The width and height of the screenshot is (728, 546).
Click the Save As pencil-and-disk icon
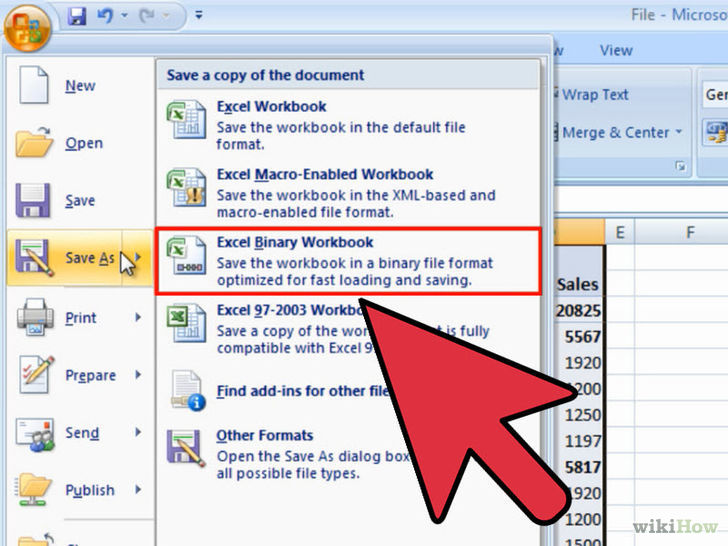coord(34,258)
